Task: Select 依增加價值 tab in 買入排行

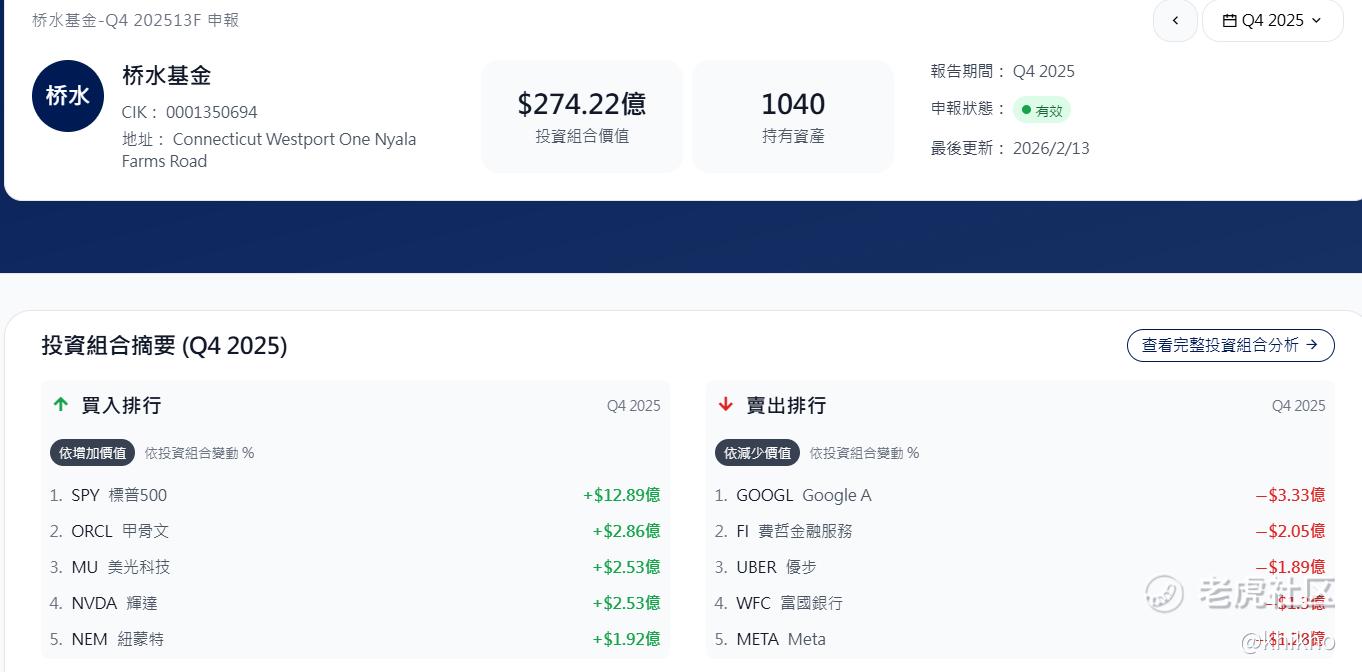Action: point(92,453)
